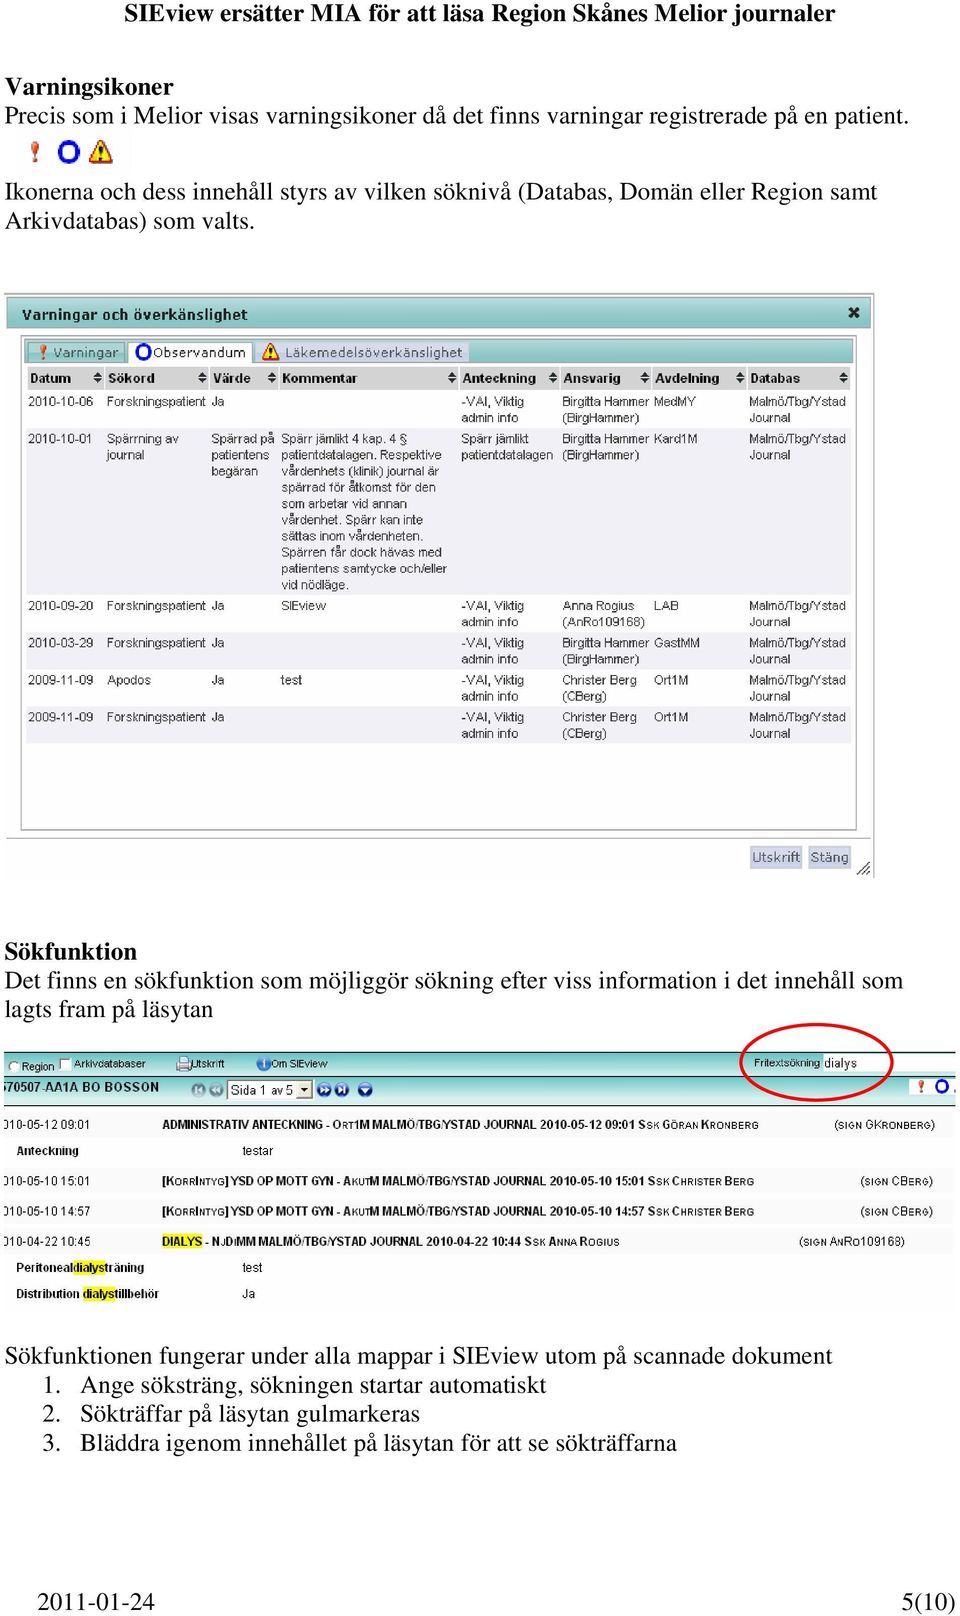This screenshot has width=960, height=1616.
Task: Sort by the Avdelning column arrows
Action: (x=740, y=378)
